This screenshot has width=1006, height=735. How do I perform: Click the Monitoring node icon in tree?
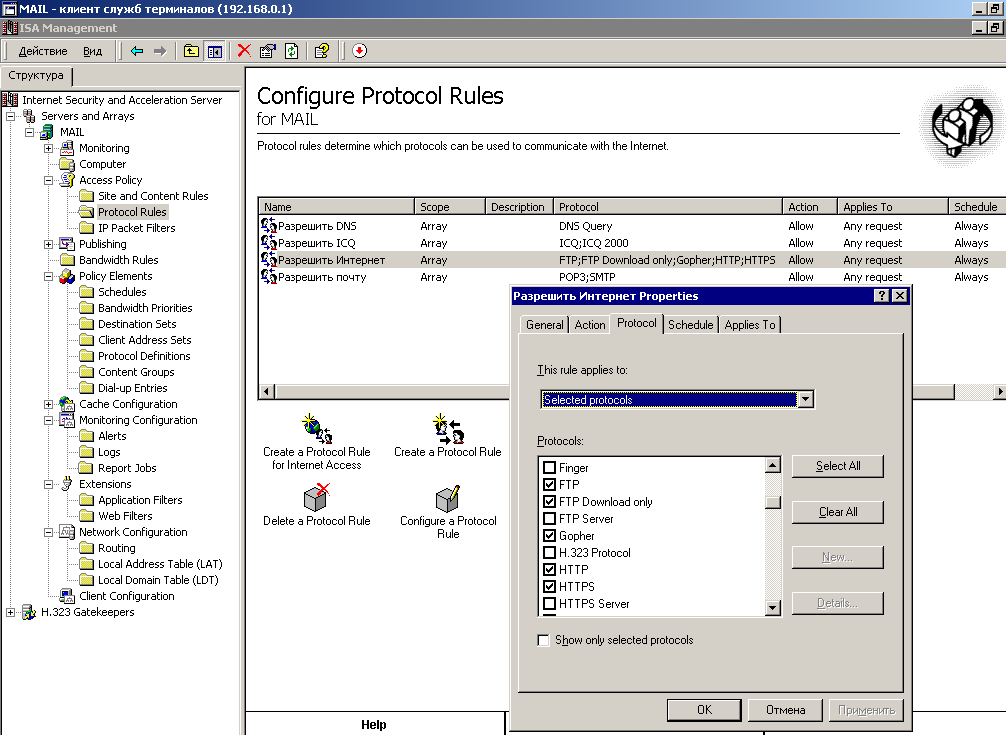(67, 148)
